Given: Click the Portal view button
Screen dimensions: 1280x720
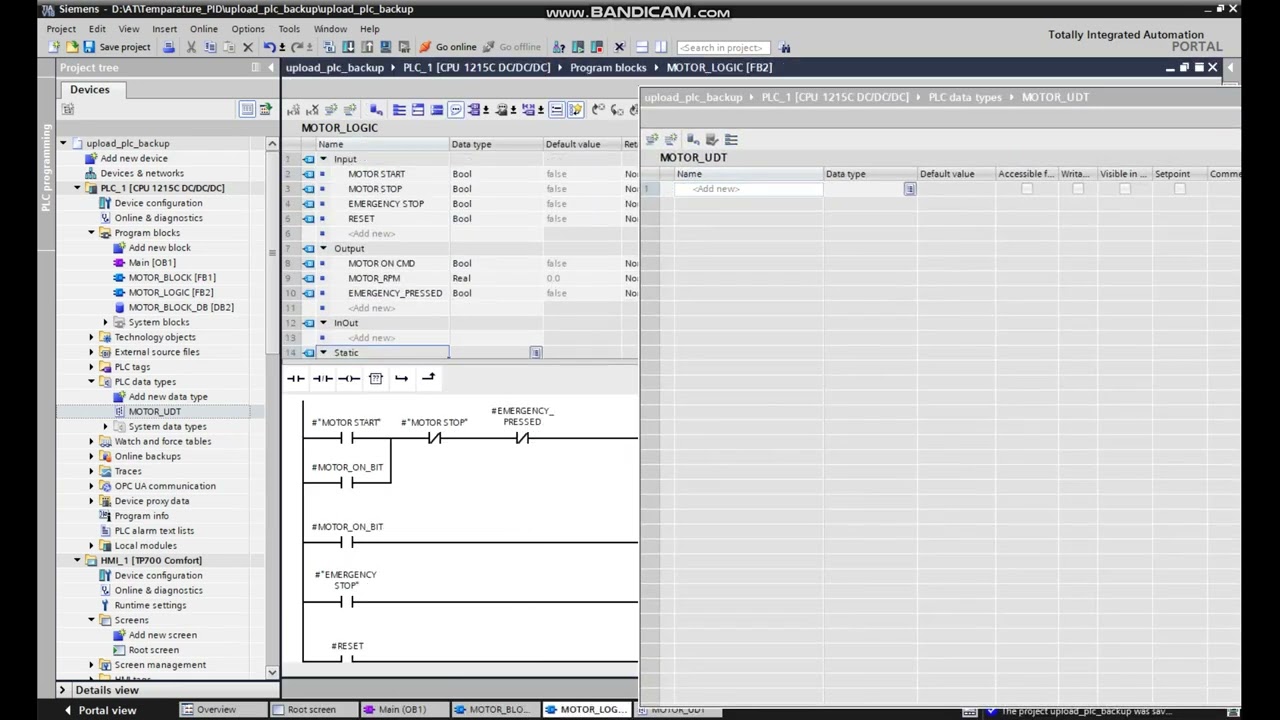Looking at the screenshot, I should (x=100, y=710).
